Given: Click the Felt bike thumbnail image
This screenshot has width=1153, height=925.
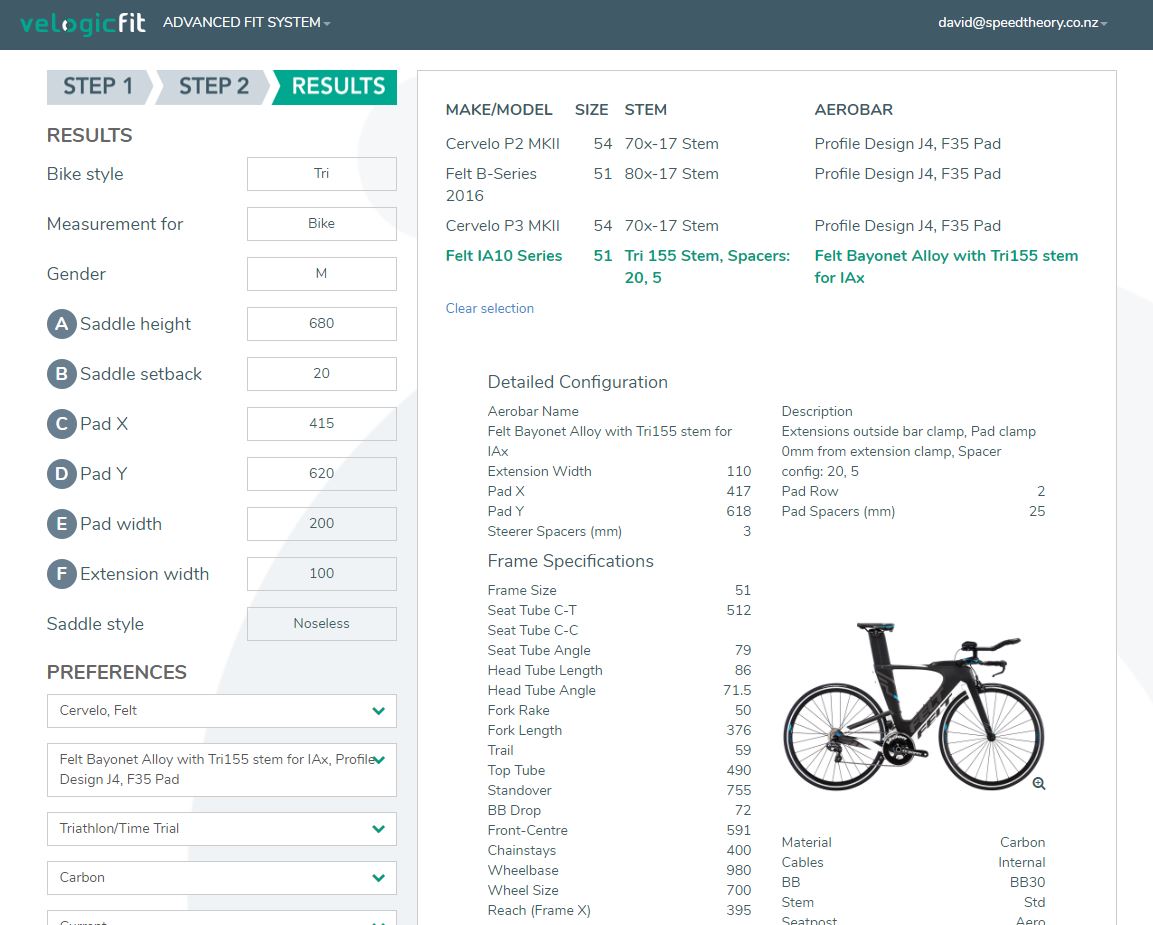Looking at the screenshot, I should click(x=913, y=705).
